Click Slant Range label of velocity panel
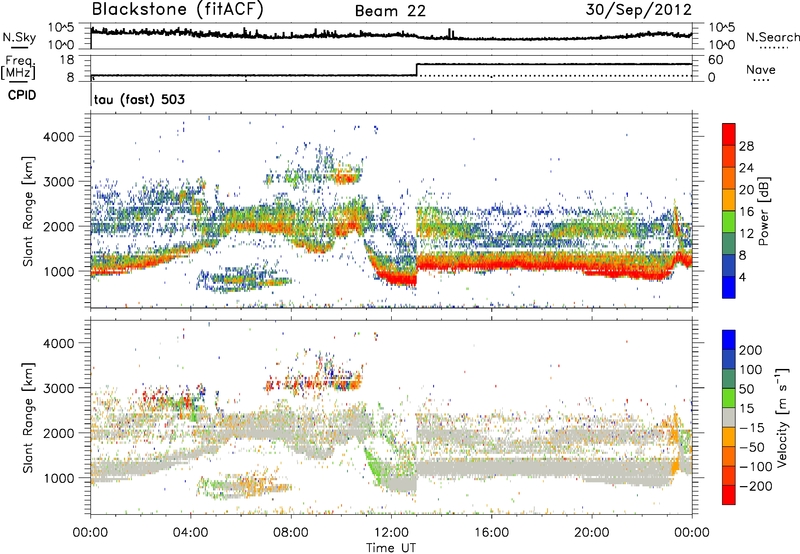This screenshot has height=554, width=800. point(28,417)
